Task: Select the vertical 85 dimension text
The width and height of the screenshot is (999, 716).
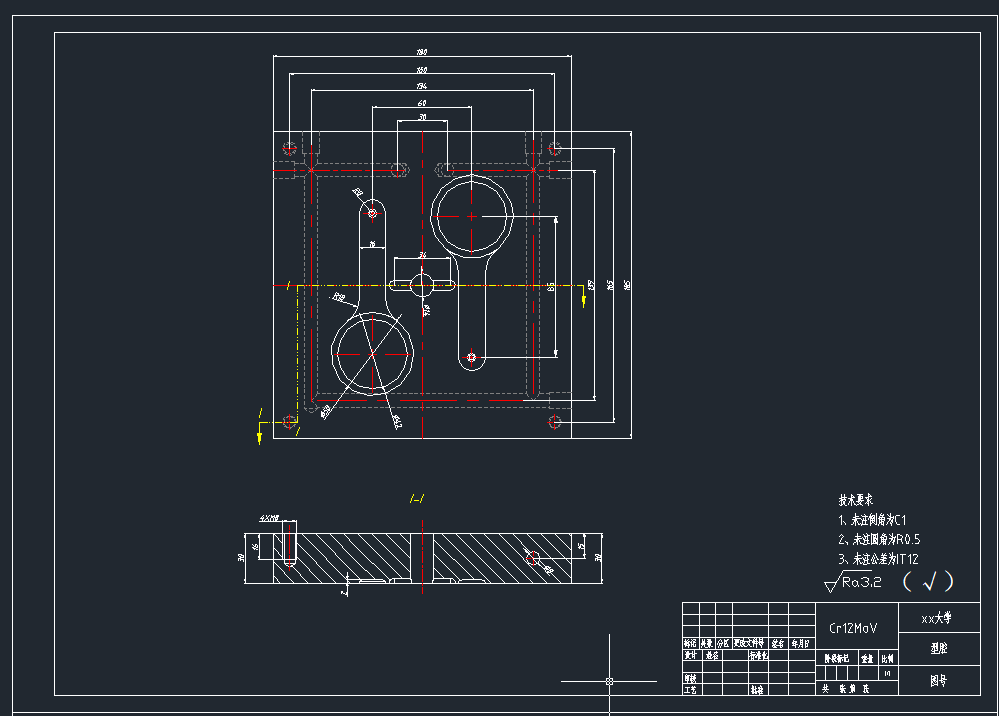Action: [x=551, y=287]
